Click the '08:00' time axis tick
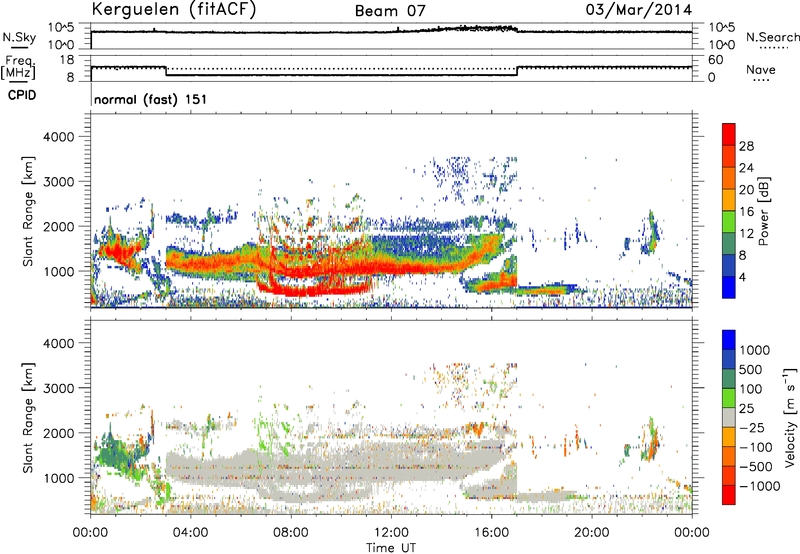Screen dimensions: 800x554 [291, 533]
